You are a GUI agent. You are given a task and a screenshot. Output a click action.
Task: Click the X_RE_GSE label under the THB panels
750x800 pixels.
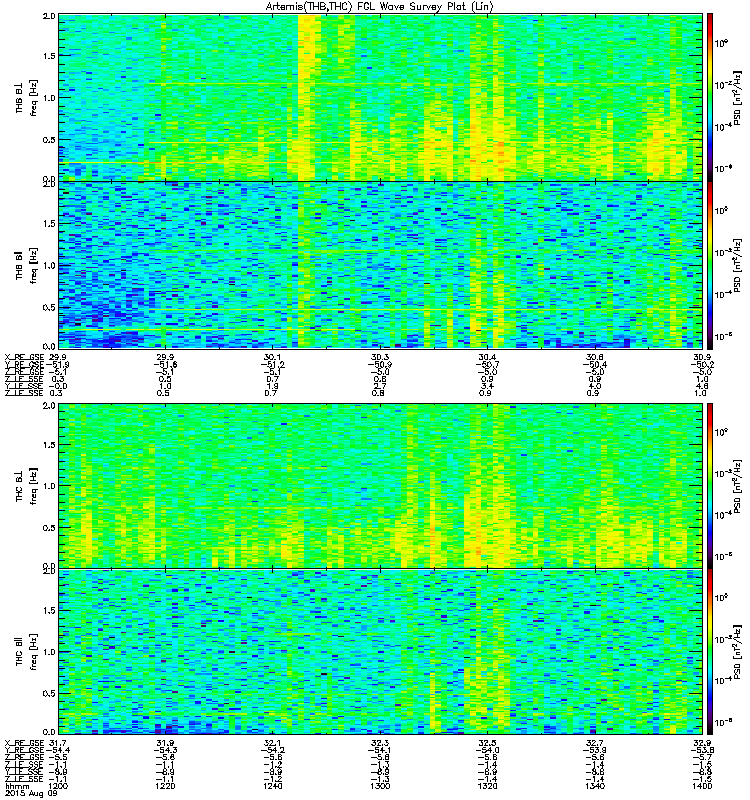[24, 357]
